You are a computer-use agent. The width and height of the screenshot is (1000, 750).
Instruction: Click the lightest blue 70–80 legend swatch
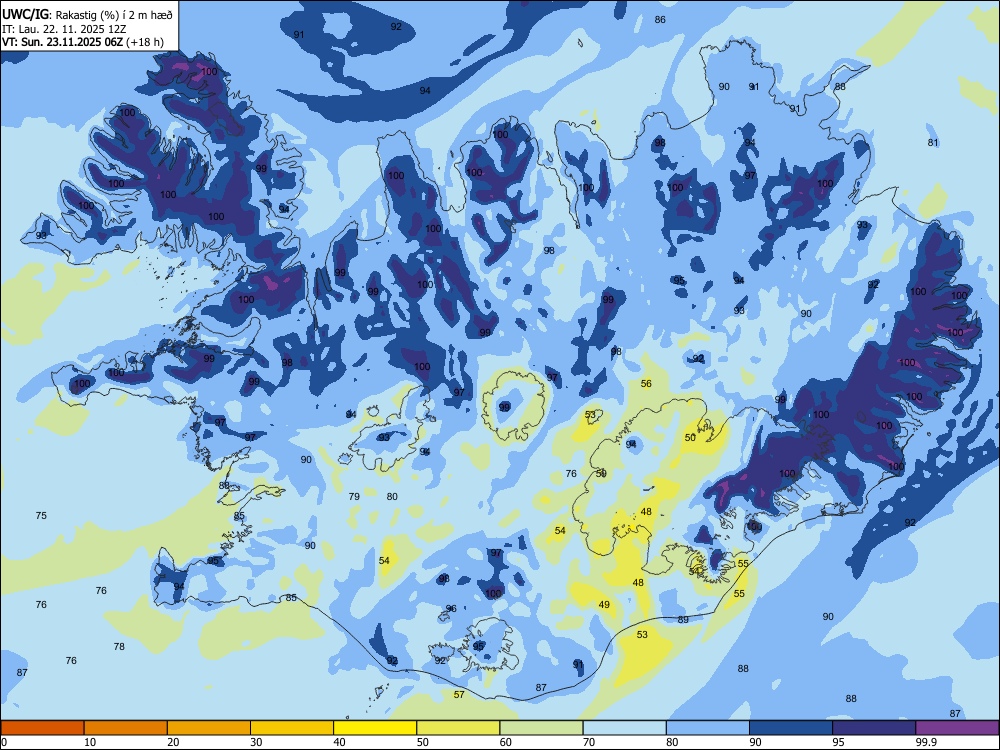click(x=624, y=728)
